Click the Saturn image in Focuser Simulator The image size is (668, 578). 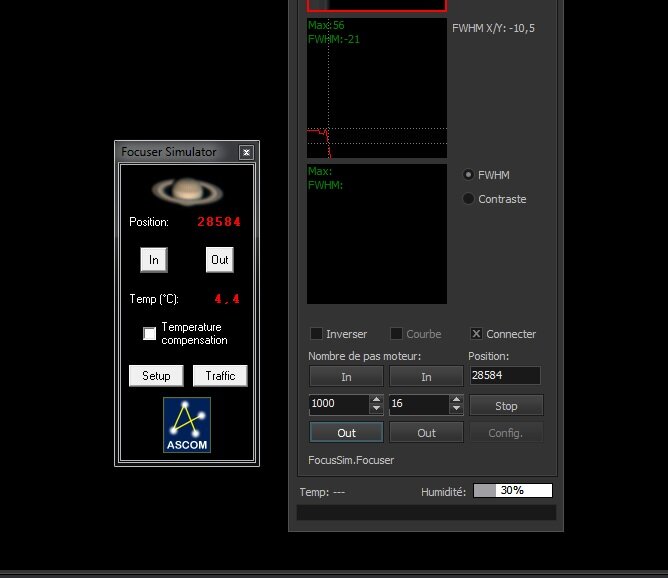[187, 190]
